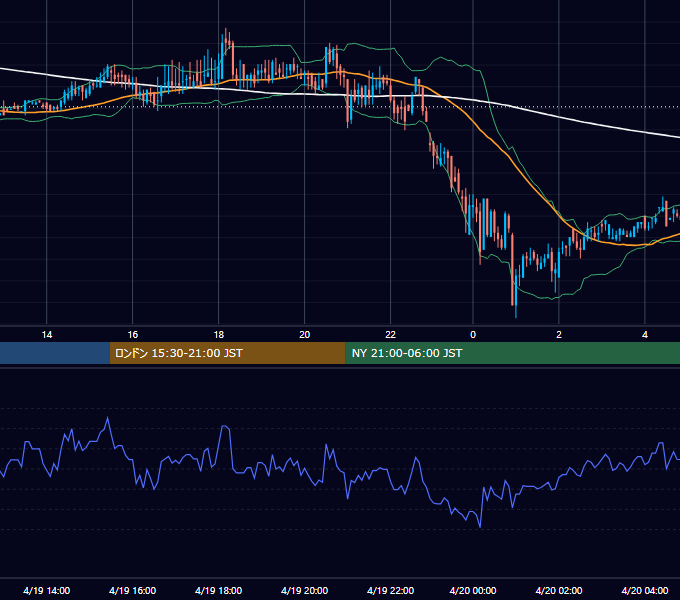Image resolution: width=680 pixels, height=600 pixels.
Task: Click the blue session bar before ロンドン
Action: (55, 353)
